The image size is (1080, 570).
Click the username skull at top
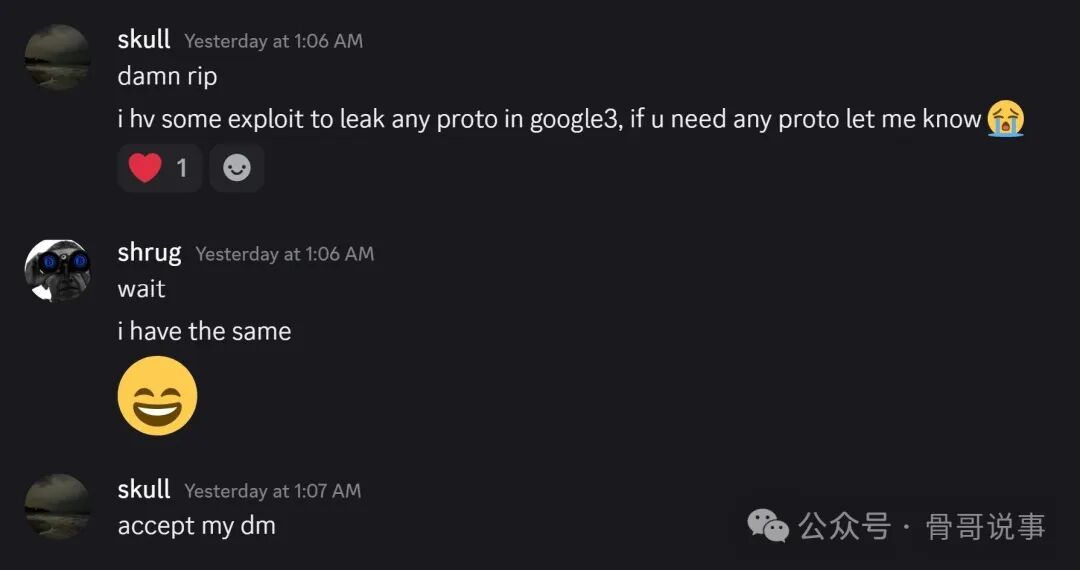[144, 40]
